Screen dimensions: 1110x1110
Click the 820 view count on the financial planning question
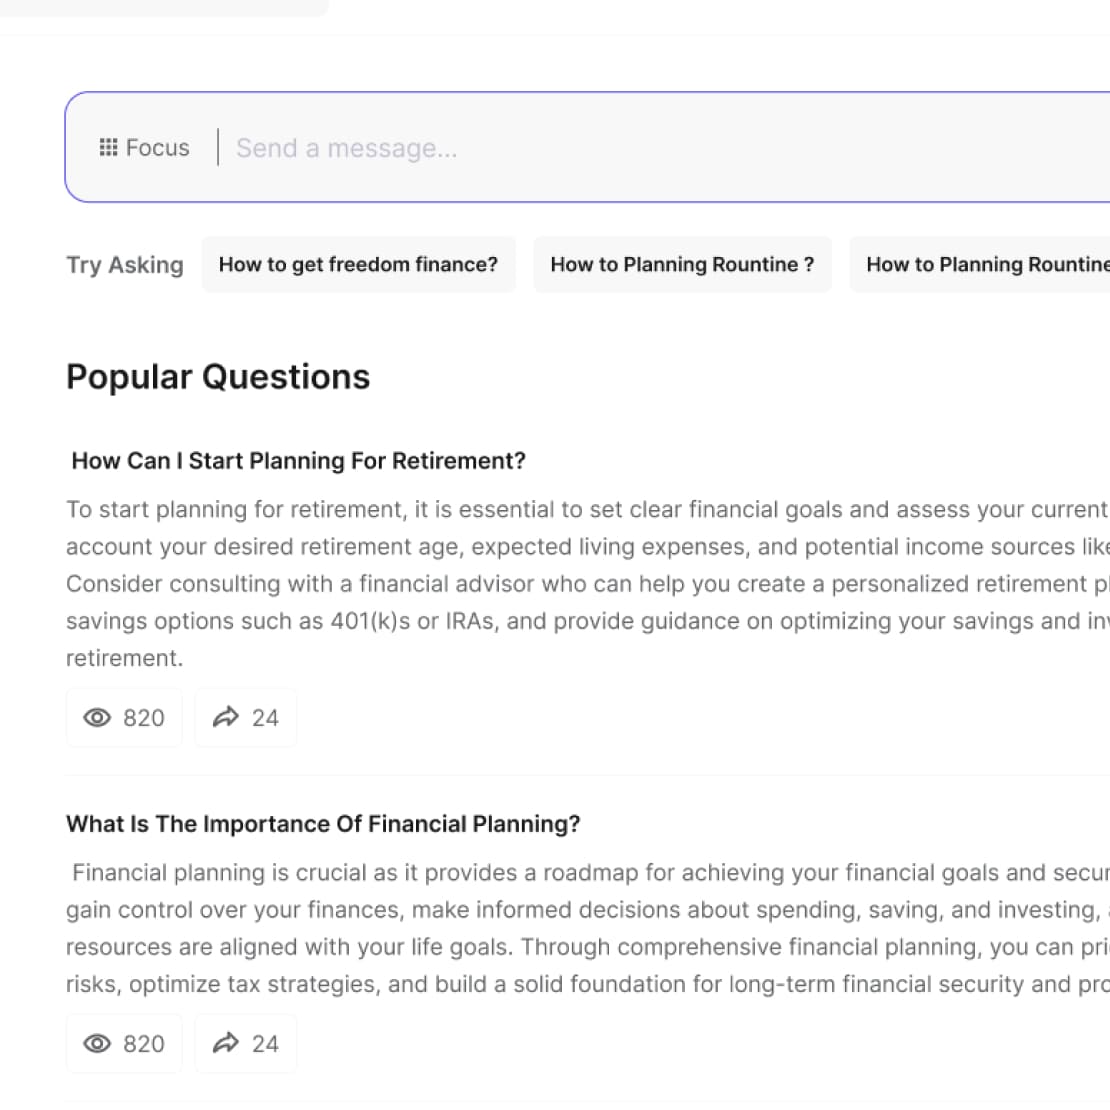(144, 1044)
